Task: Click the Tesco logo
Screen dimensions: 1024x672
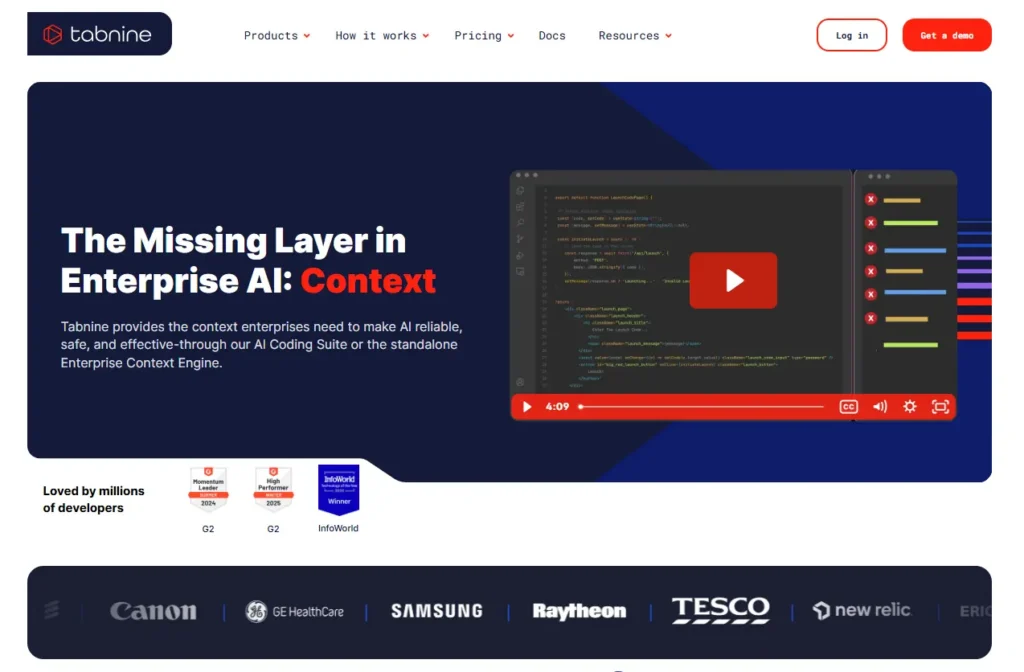Action: pos(721,610)
